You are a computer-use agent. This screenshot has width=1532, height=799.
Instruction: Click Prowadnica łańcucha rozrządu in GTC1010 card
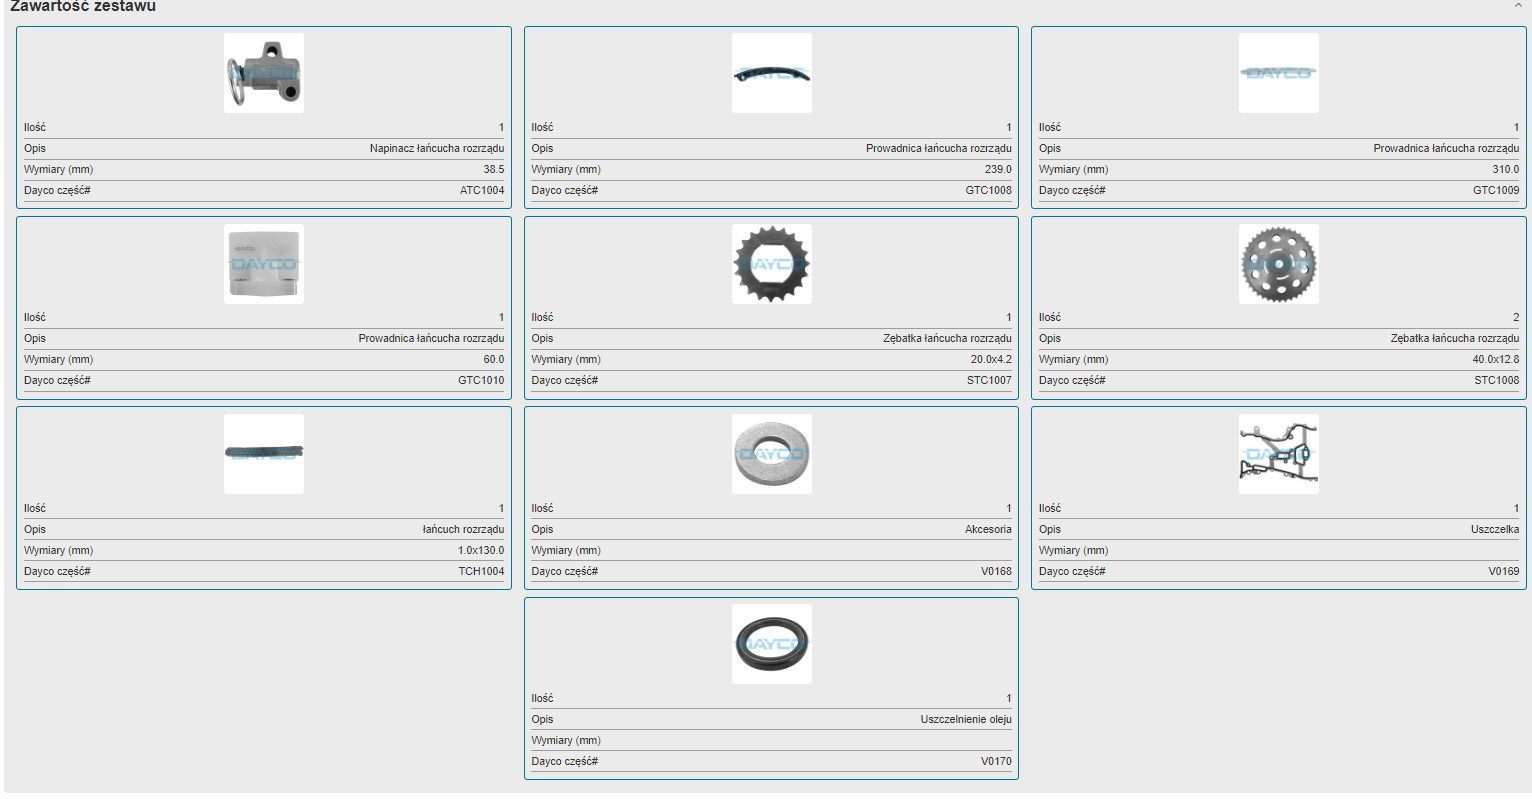click(x=432, y=338)
